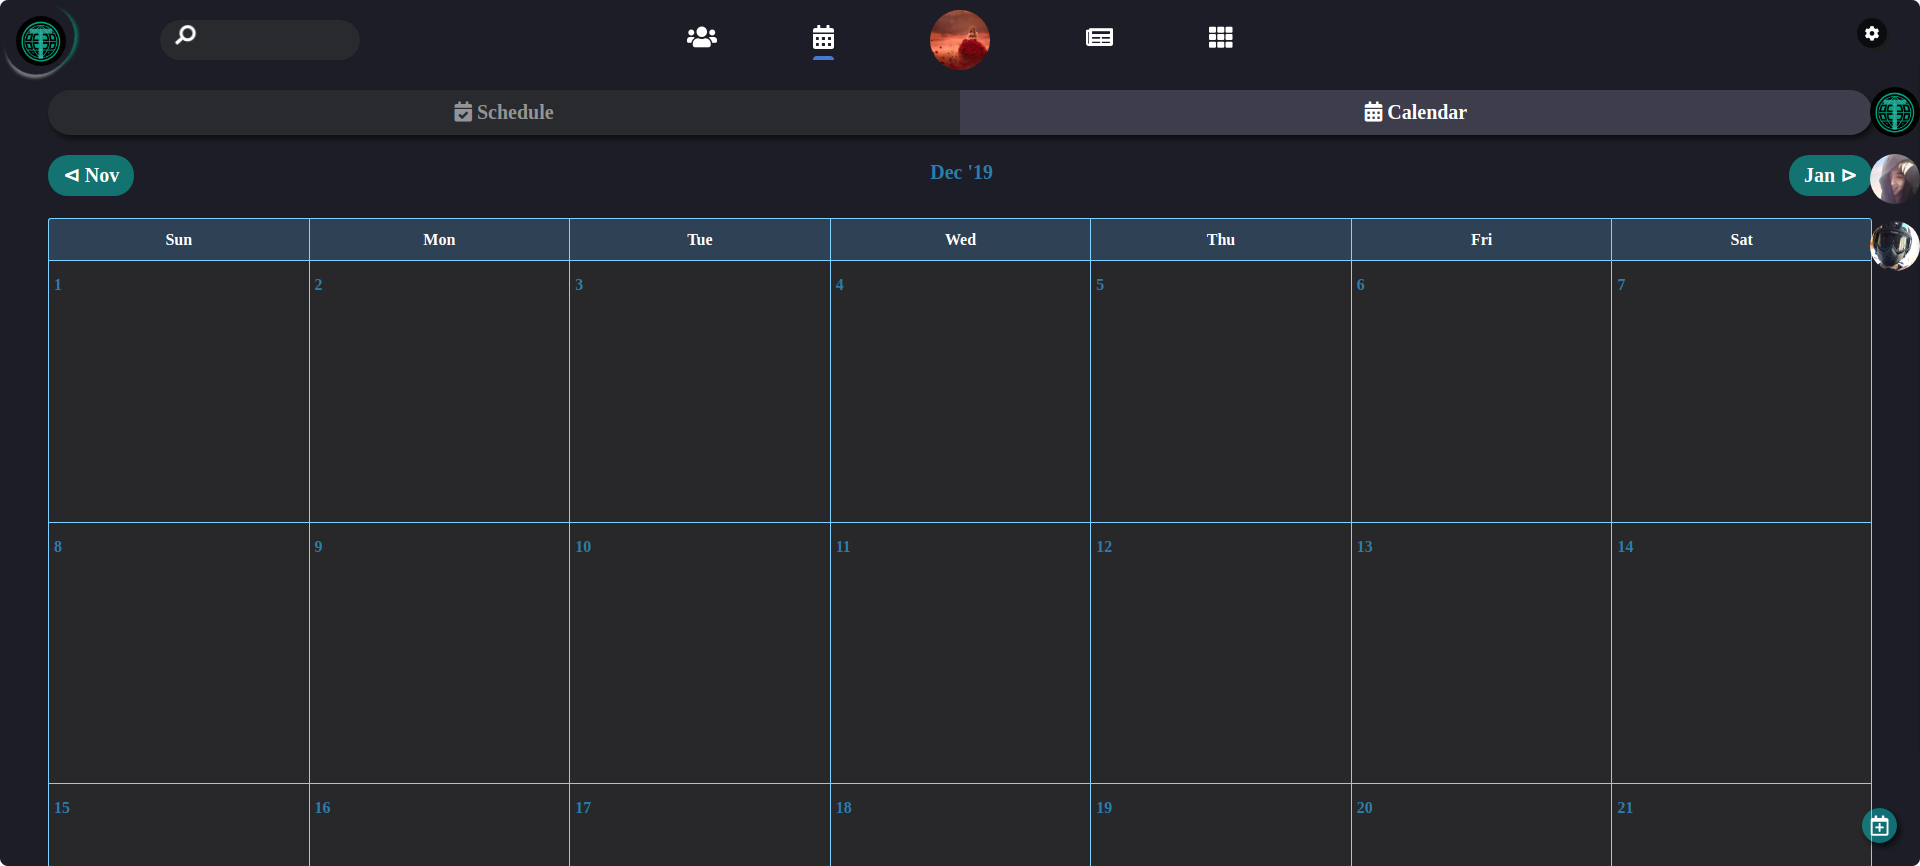Select day 21 in the calendar

point(1741,825)
